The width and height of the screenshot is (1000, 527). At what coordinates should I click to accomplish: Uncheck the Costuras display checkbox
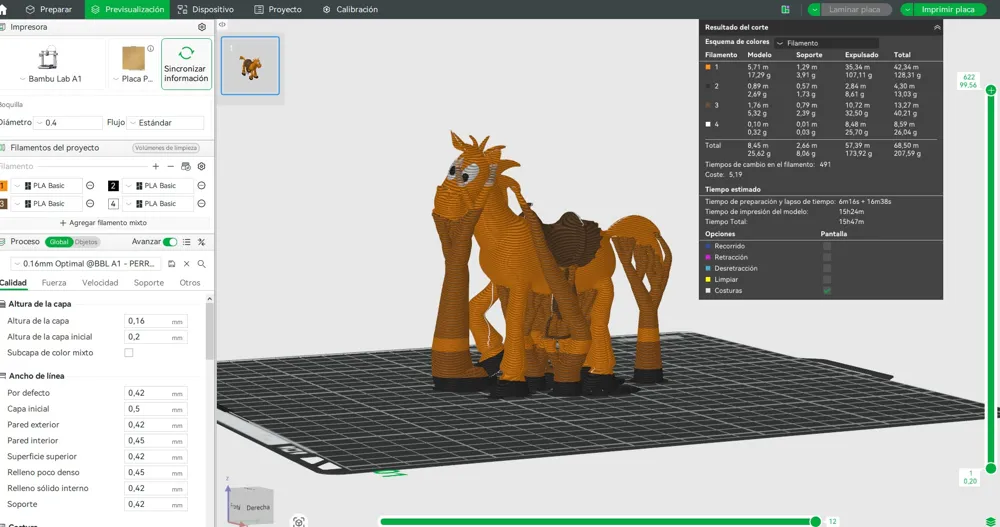(x=827, y=291)
